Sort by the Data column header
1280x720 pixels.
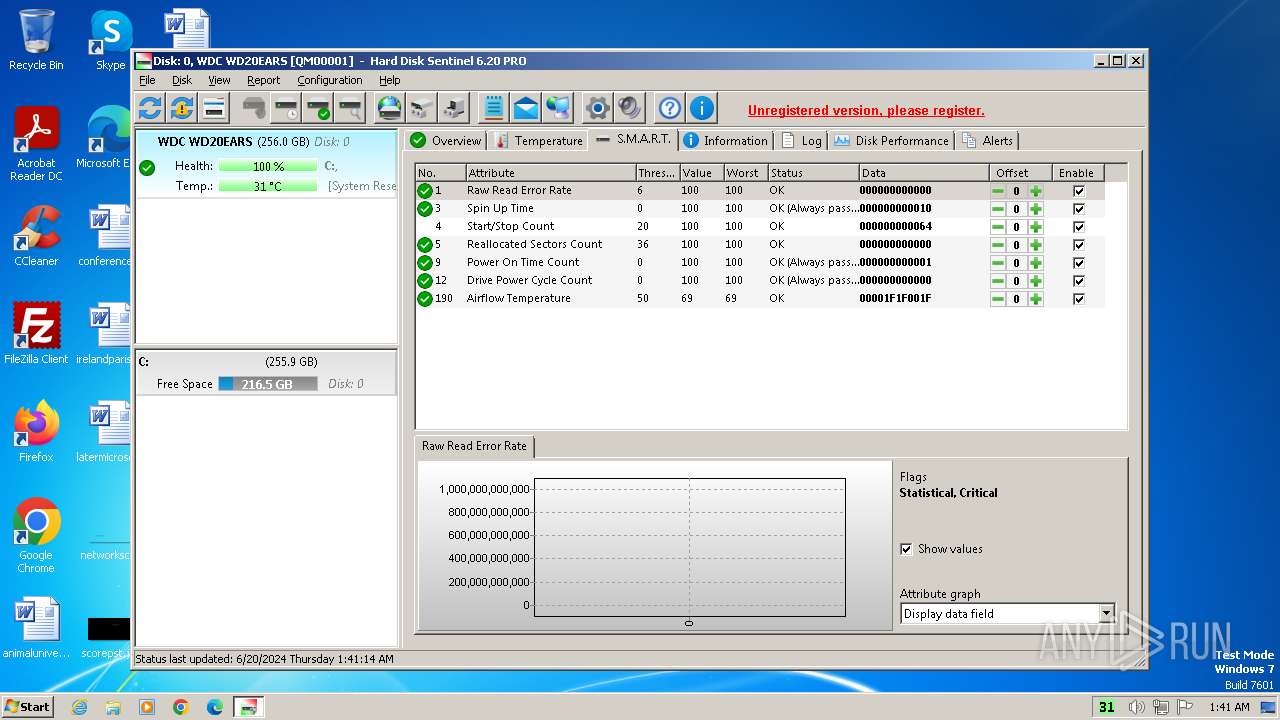pyautogui.click(x=924, y=173)
